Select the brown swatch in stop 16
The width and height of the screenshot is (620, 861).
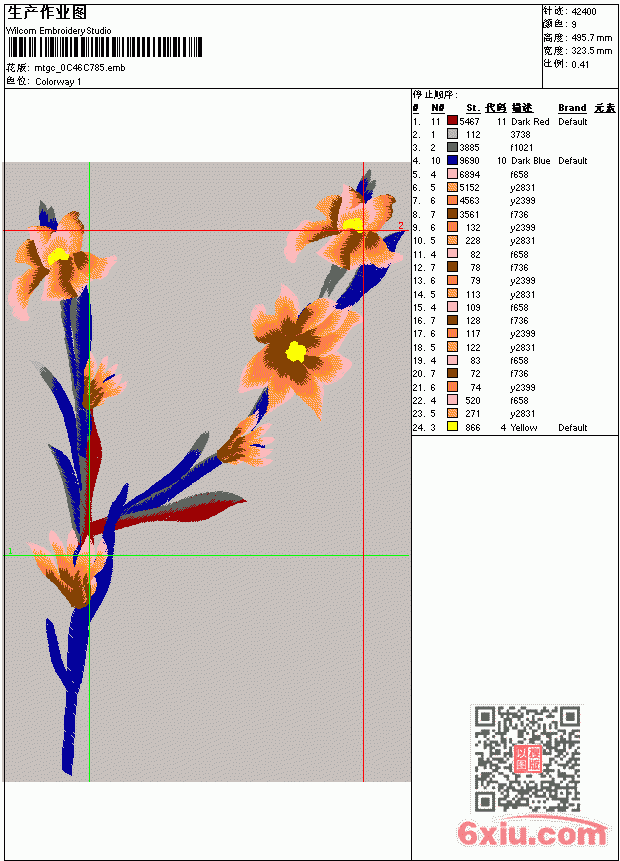(452, 321)
